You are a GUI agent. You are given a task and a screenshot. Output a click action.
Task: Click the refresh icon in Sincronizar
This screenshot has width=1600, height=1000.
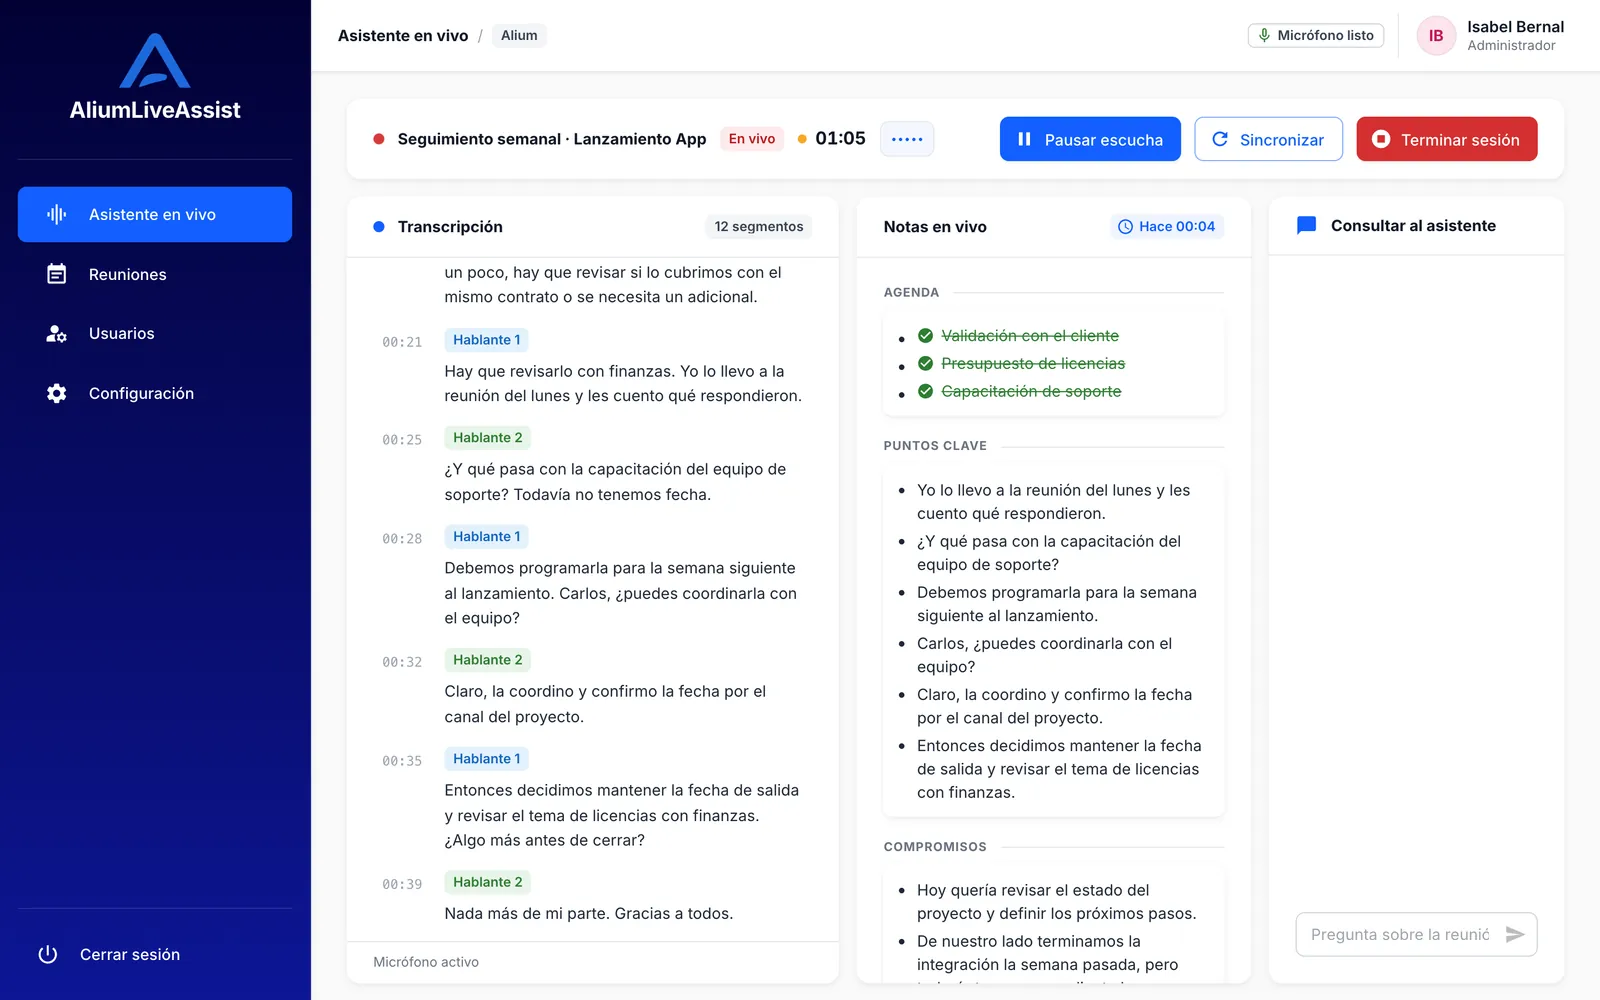[1220, 139]
